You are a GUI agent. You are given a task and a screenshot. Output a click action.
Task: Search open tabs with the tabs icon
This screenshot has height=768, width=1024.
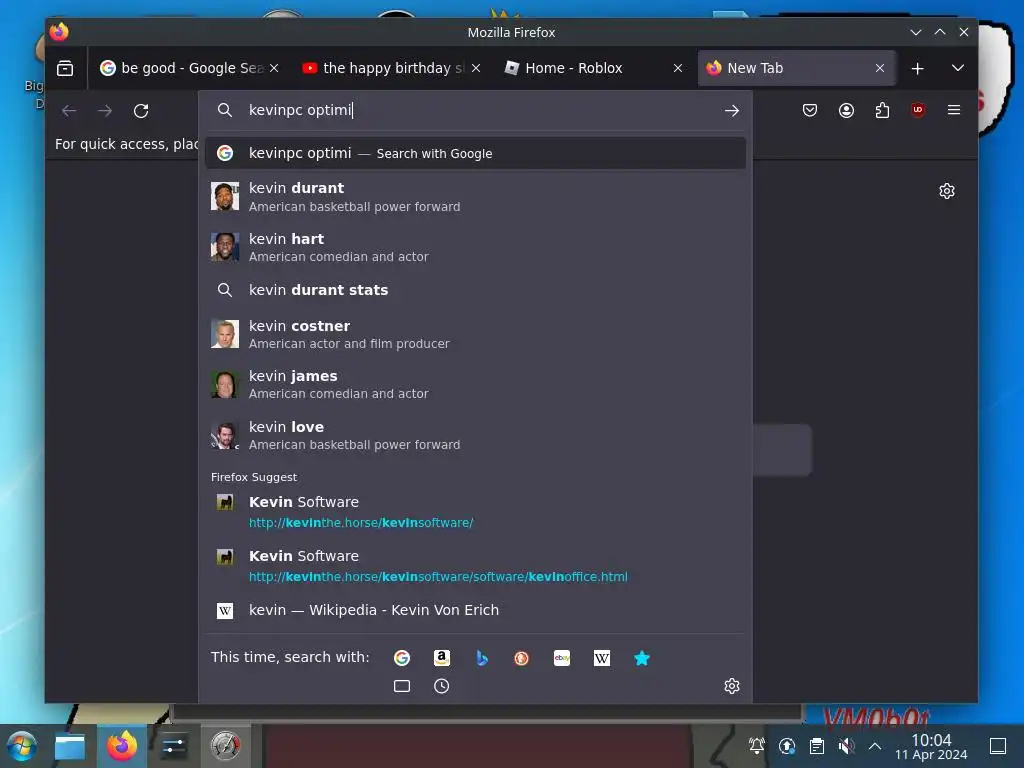click(402, 686)
